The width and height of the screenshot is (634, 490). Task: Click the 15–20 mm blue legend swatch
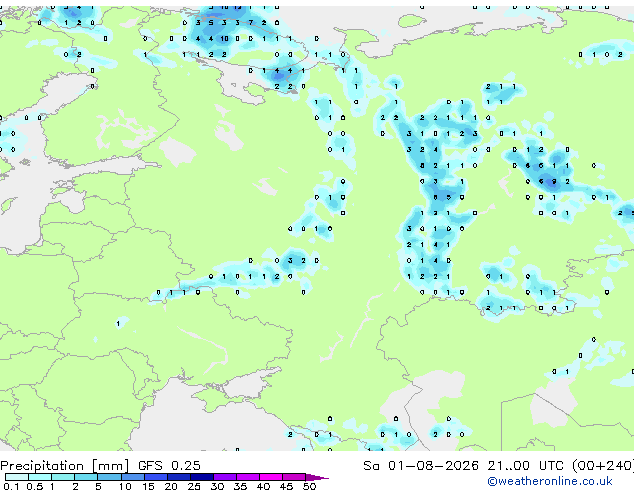[156, 477]
